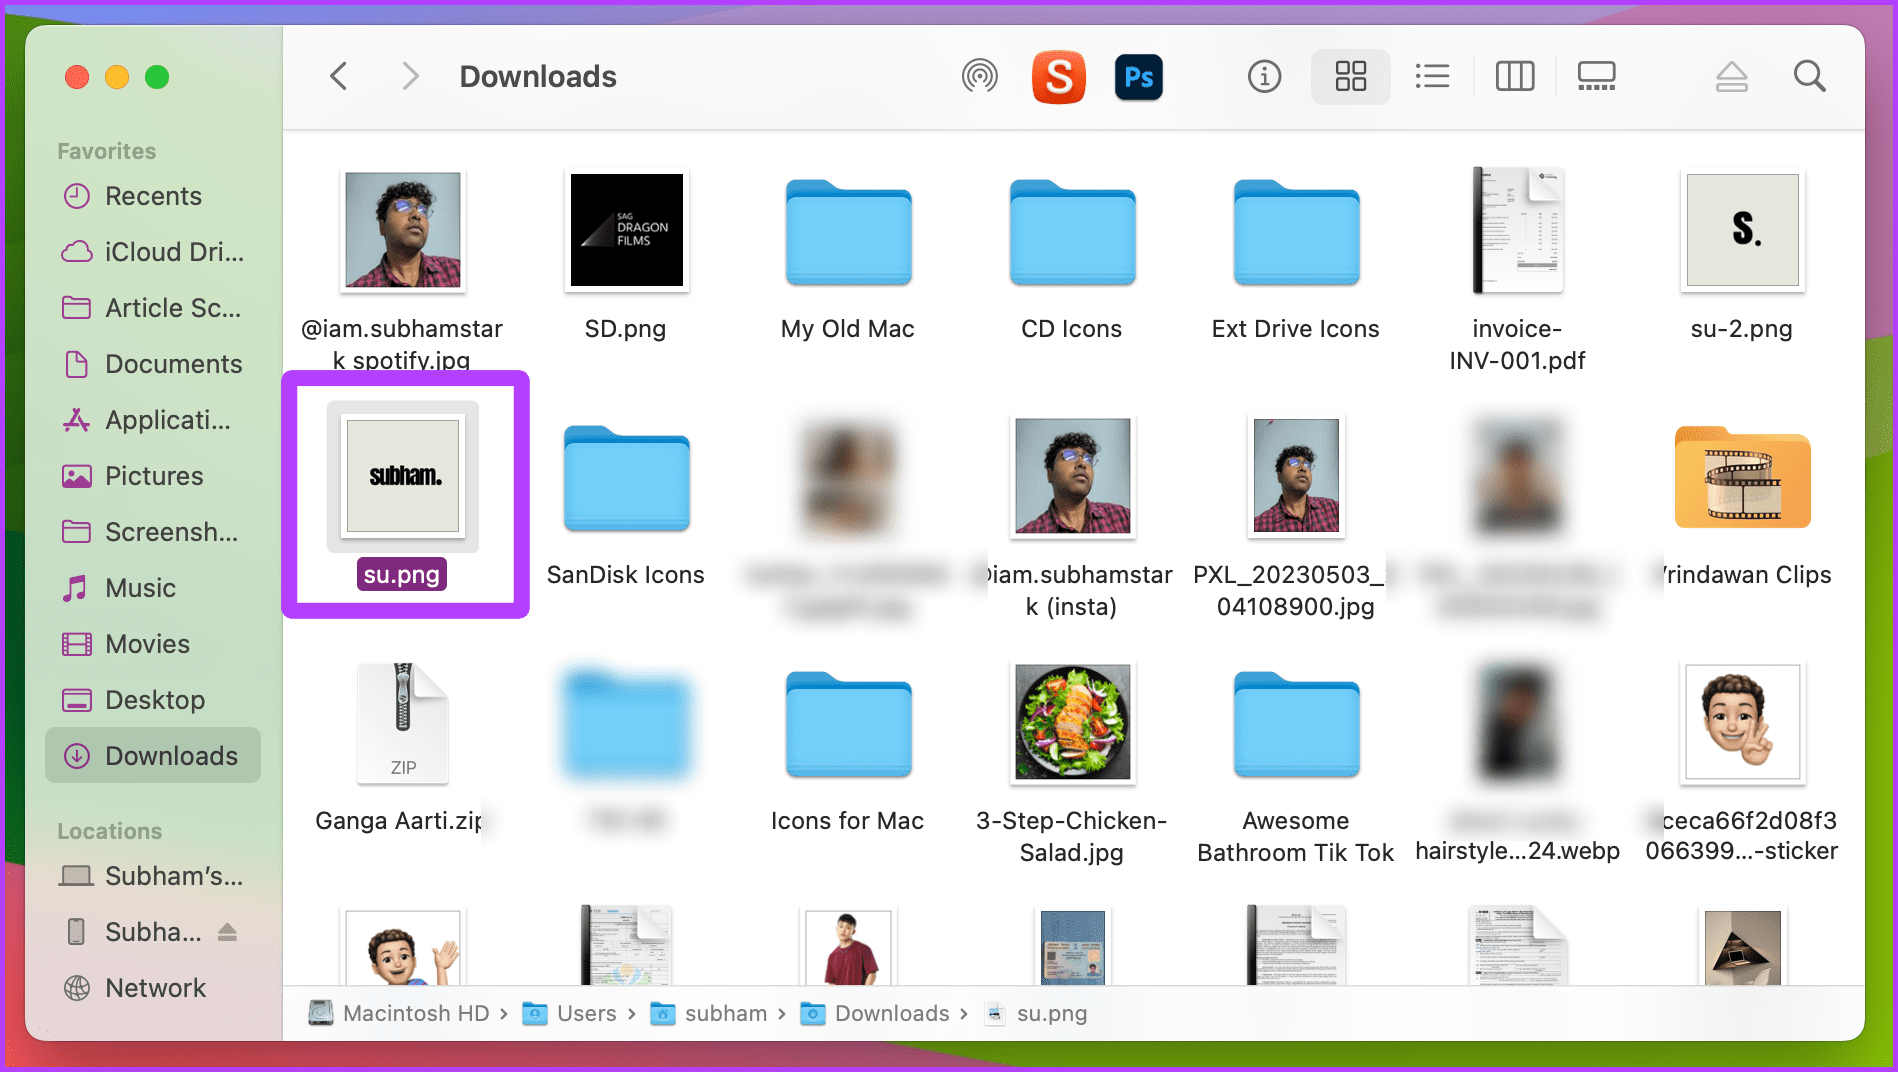Select Network under Locations
Image resolution: width=1898 pixels, height=1072 pixels.
pyautogui.click(x=155, y=988)
